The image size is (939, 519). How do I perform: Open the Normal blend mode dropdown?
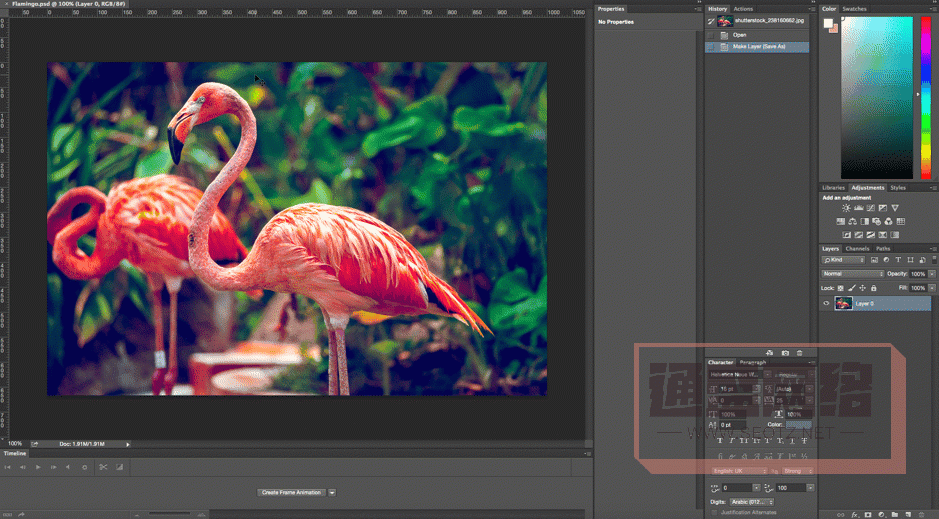pyautogui.click(x=853, y=273)
